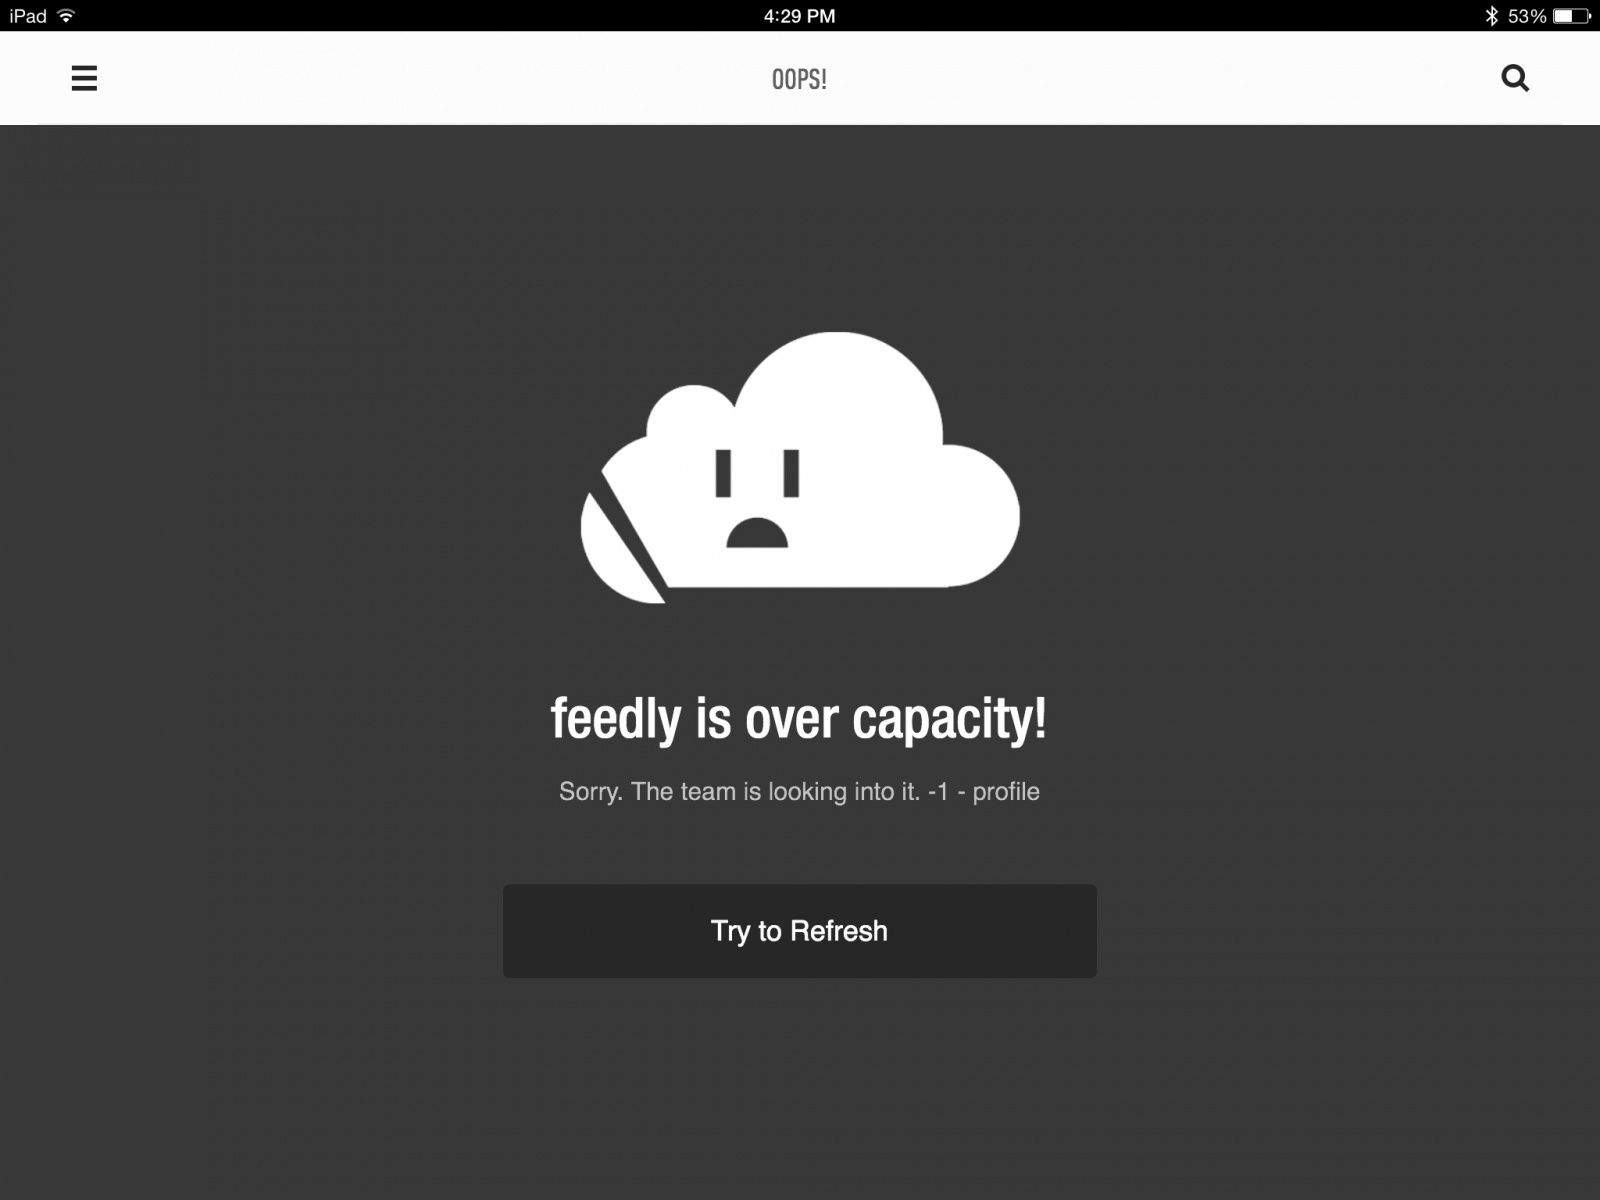1600x1200 pixels.
Task: Tap the search magnifier icon
Action: pos(1515,78)
